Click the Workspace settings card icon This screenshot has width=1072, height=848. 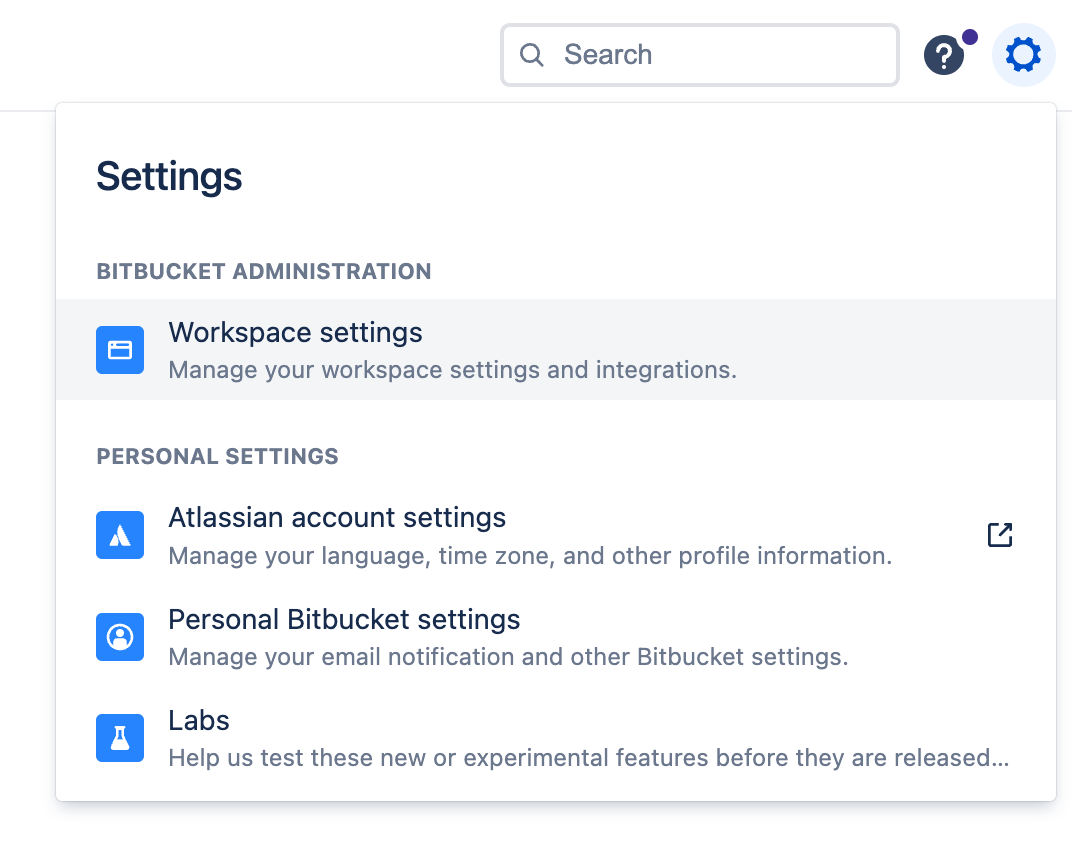120,350
